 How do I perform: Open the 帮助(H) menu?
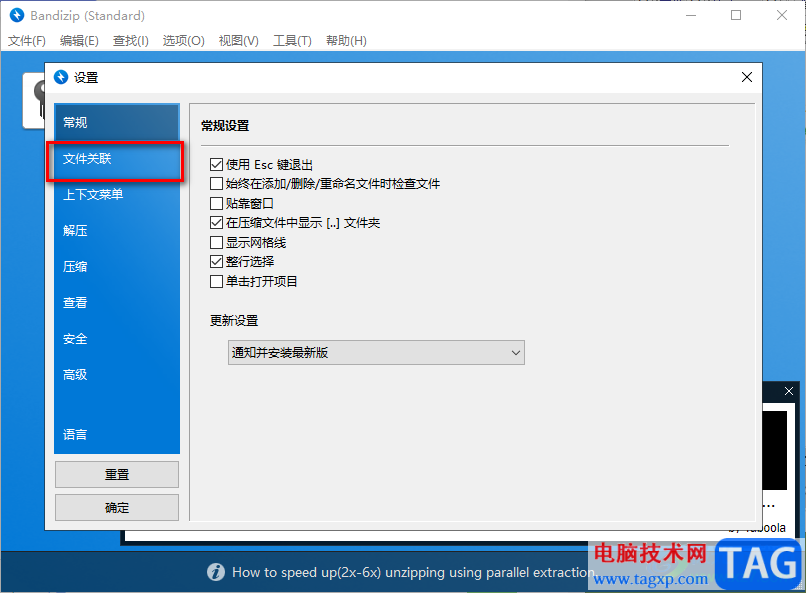click(346, 41)
